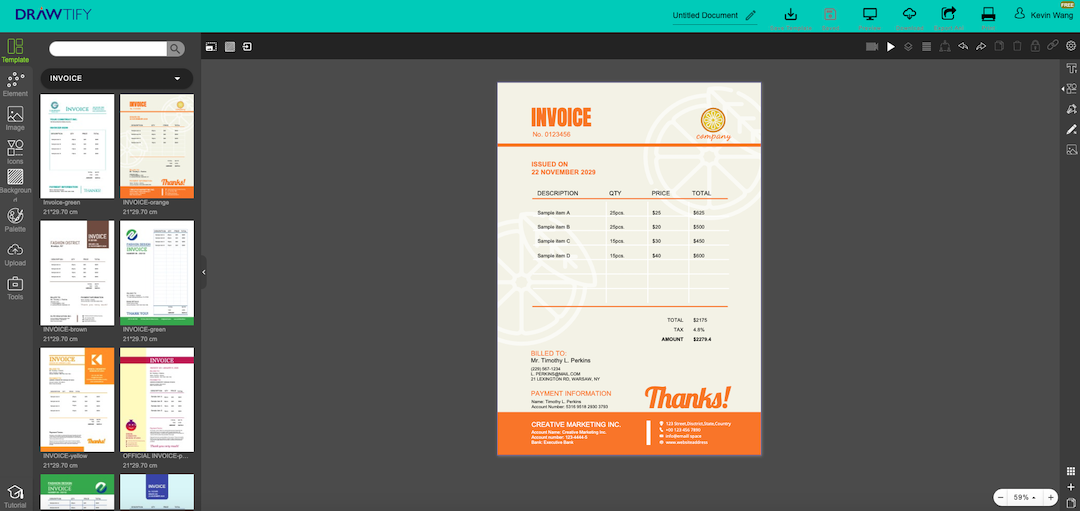Viewport: 1080px width, 511px height.
Task: Select the INVOICE-orange template thumbnail
Action: tap(157, 146)
